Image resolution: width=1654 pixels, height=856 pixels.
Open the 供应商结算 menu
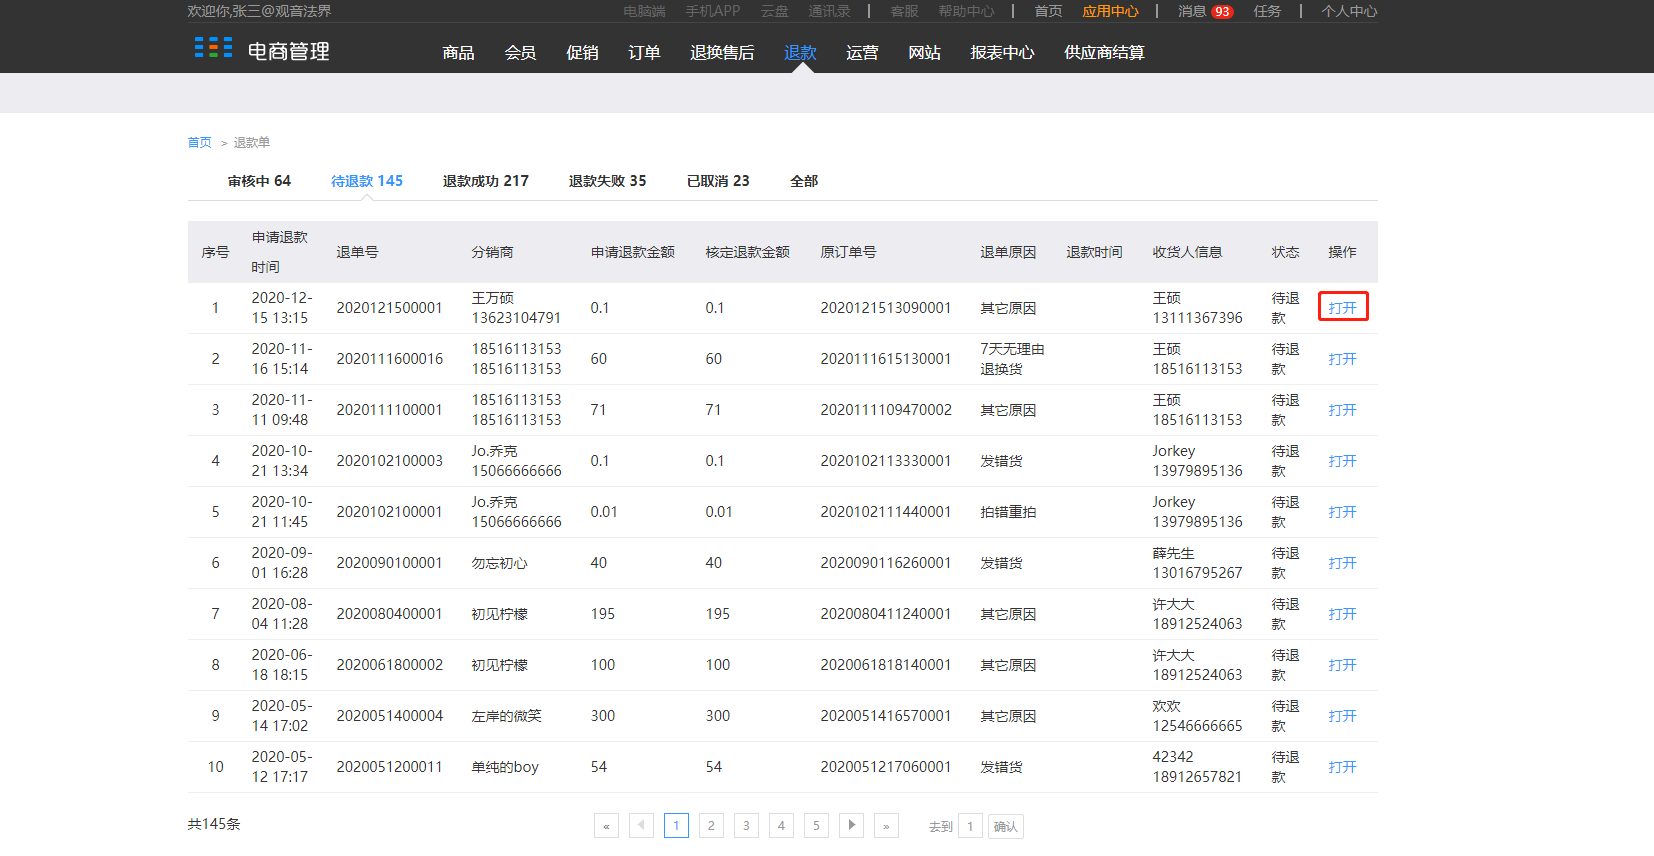coord(1104,52)
